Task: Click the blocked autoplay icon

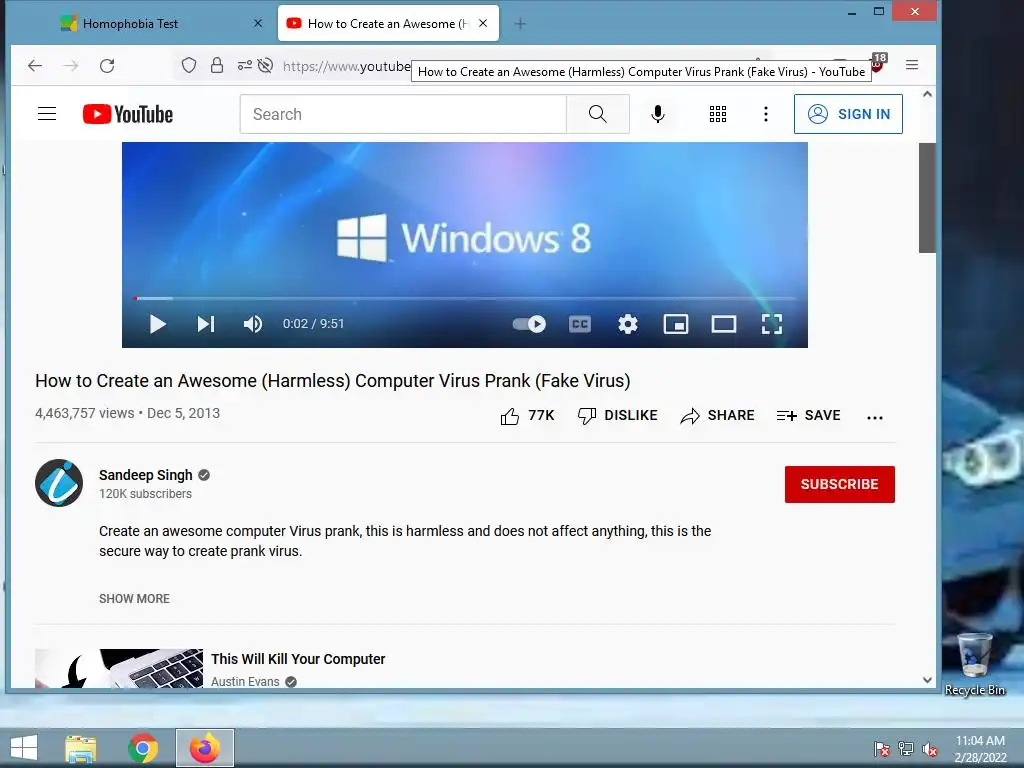Action: tap(265, 65)
